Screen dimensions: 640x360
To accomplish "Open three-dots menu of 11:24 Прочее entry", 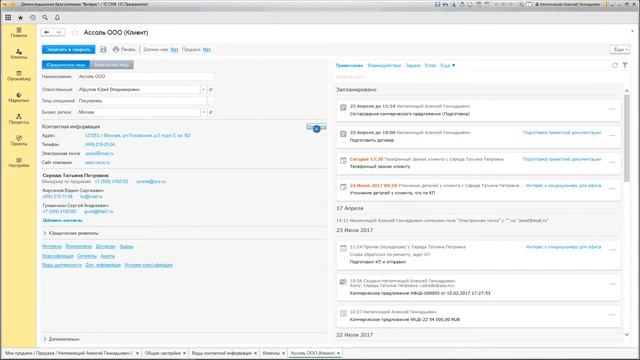I will click(612, 250).
